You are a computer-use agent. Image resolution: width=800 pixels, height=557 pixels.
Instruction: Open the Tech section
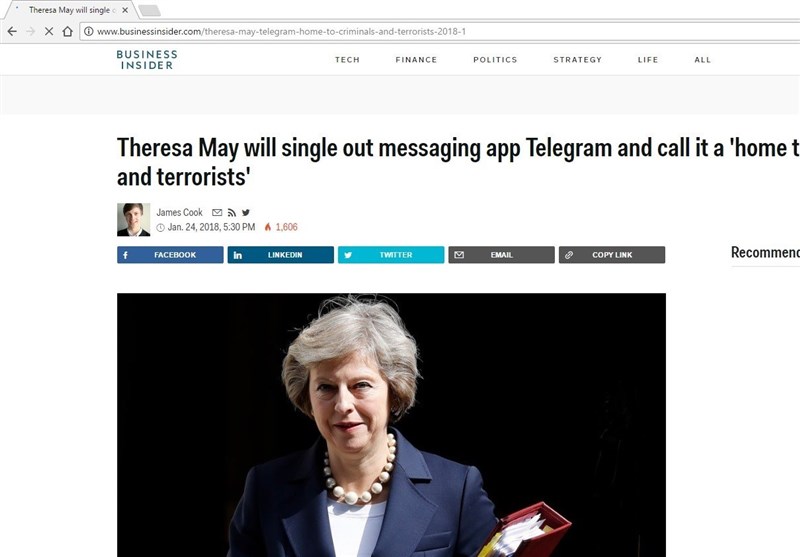coord(347,60)
